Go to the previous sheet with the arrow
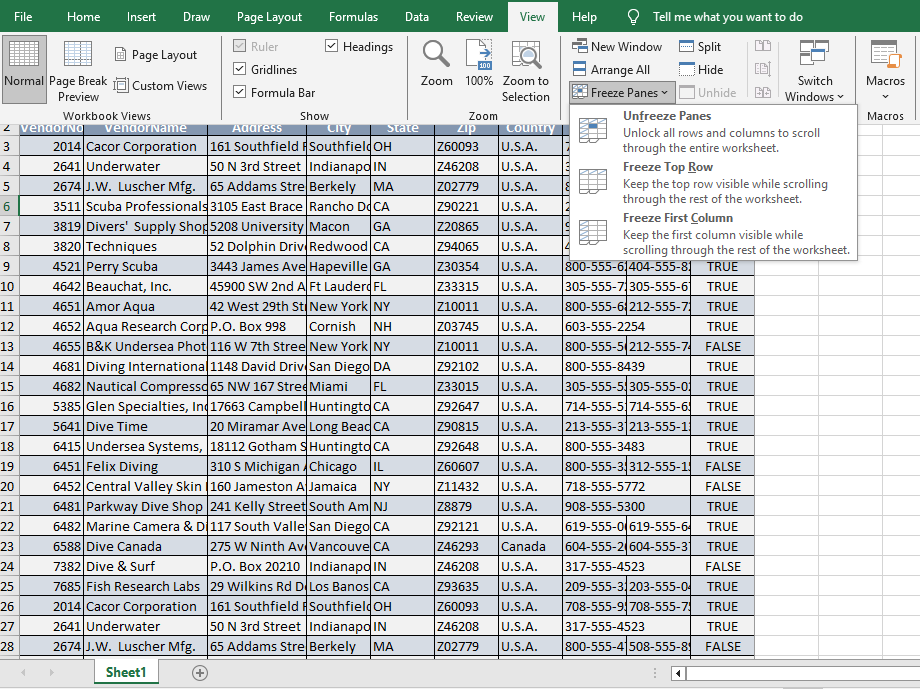 (x=23, y=673)
